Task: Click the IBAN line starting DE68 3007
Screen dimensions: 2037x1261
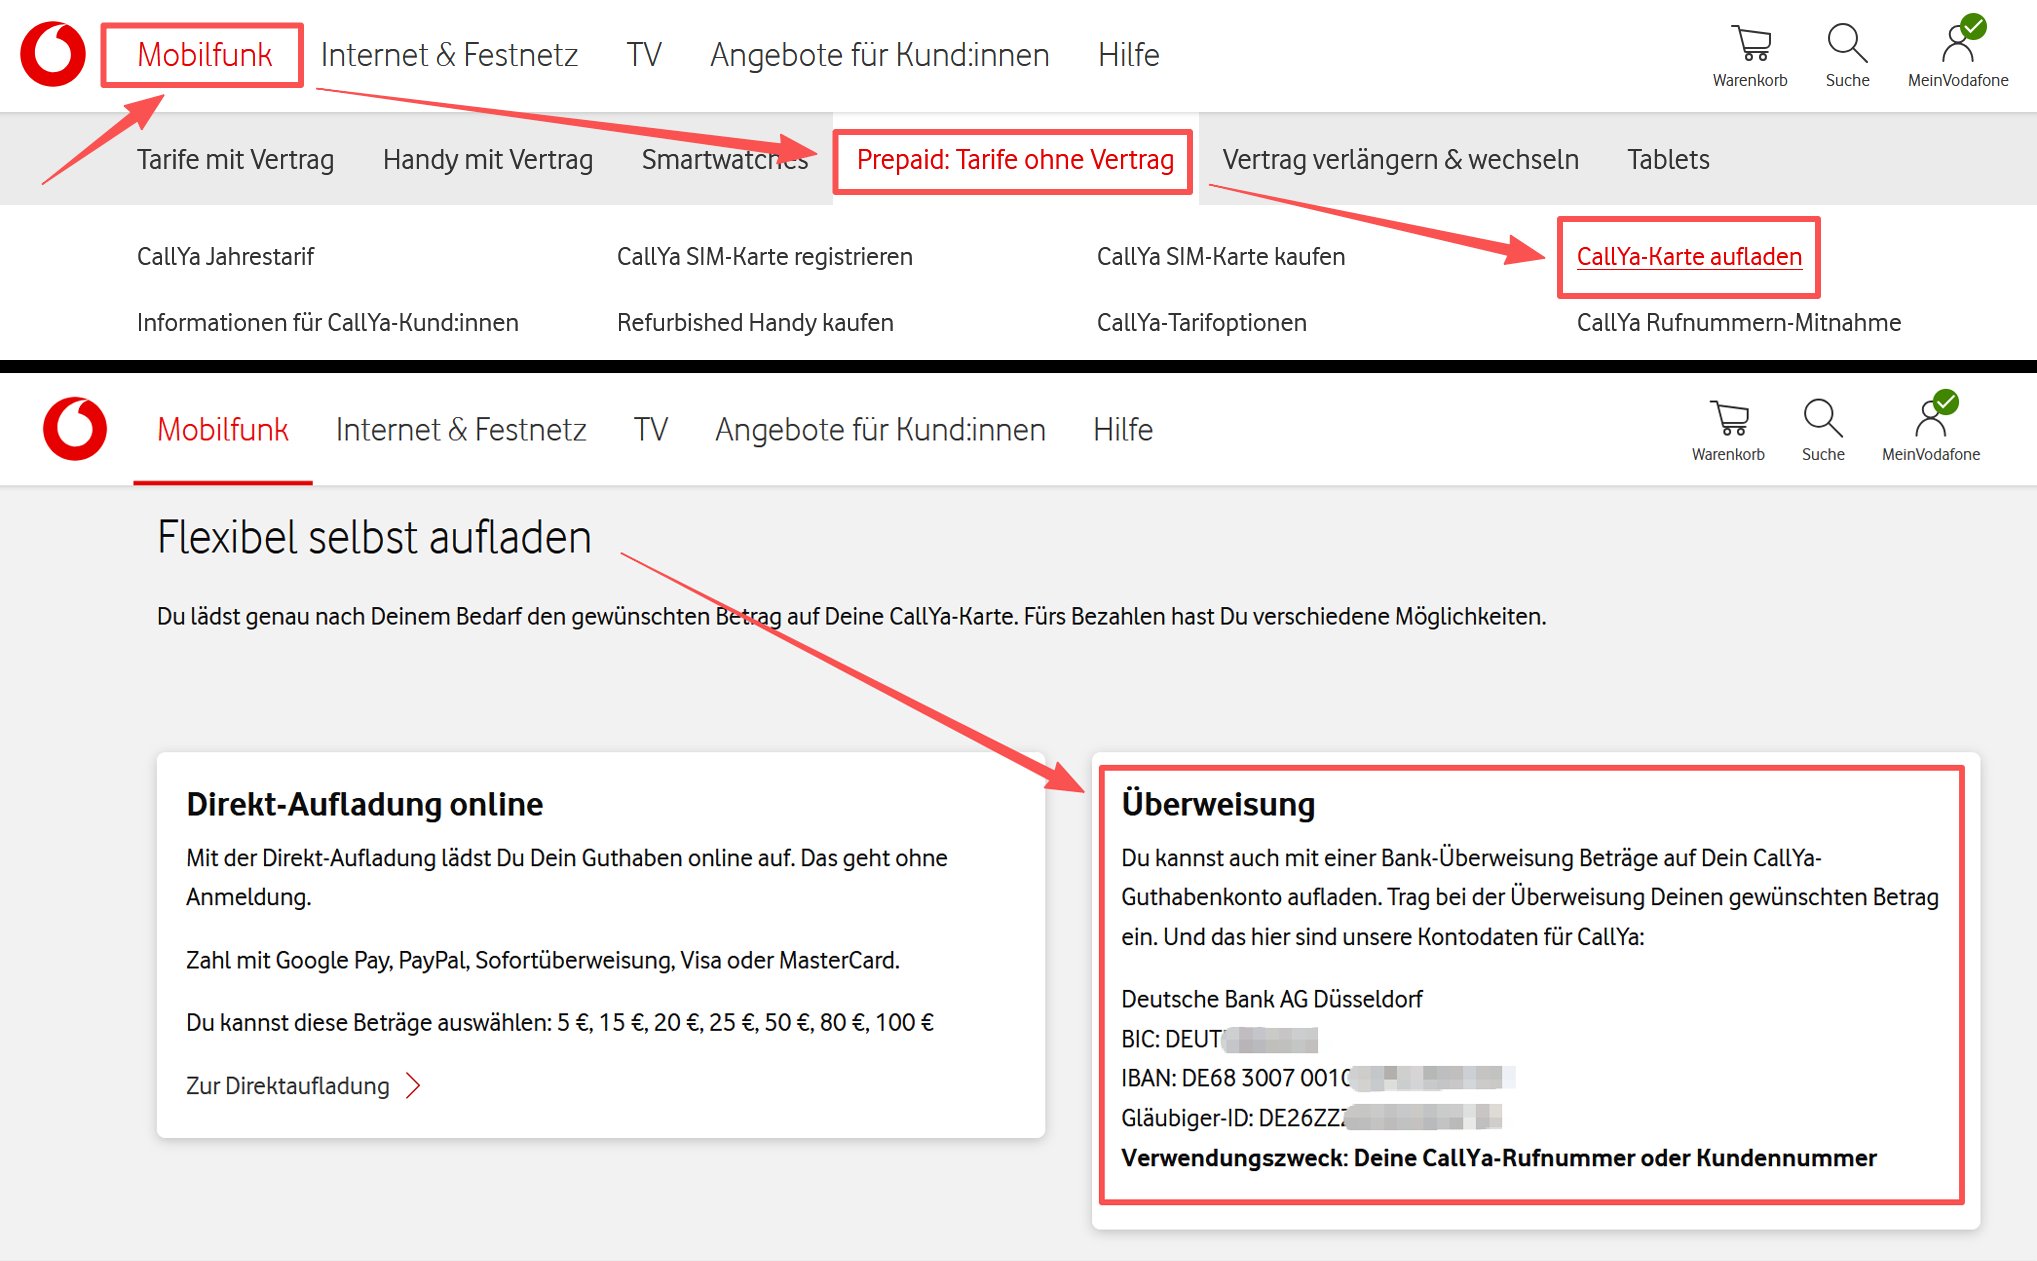Action: pyautogui.click(x=1318, y=1078)
